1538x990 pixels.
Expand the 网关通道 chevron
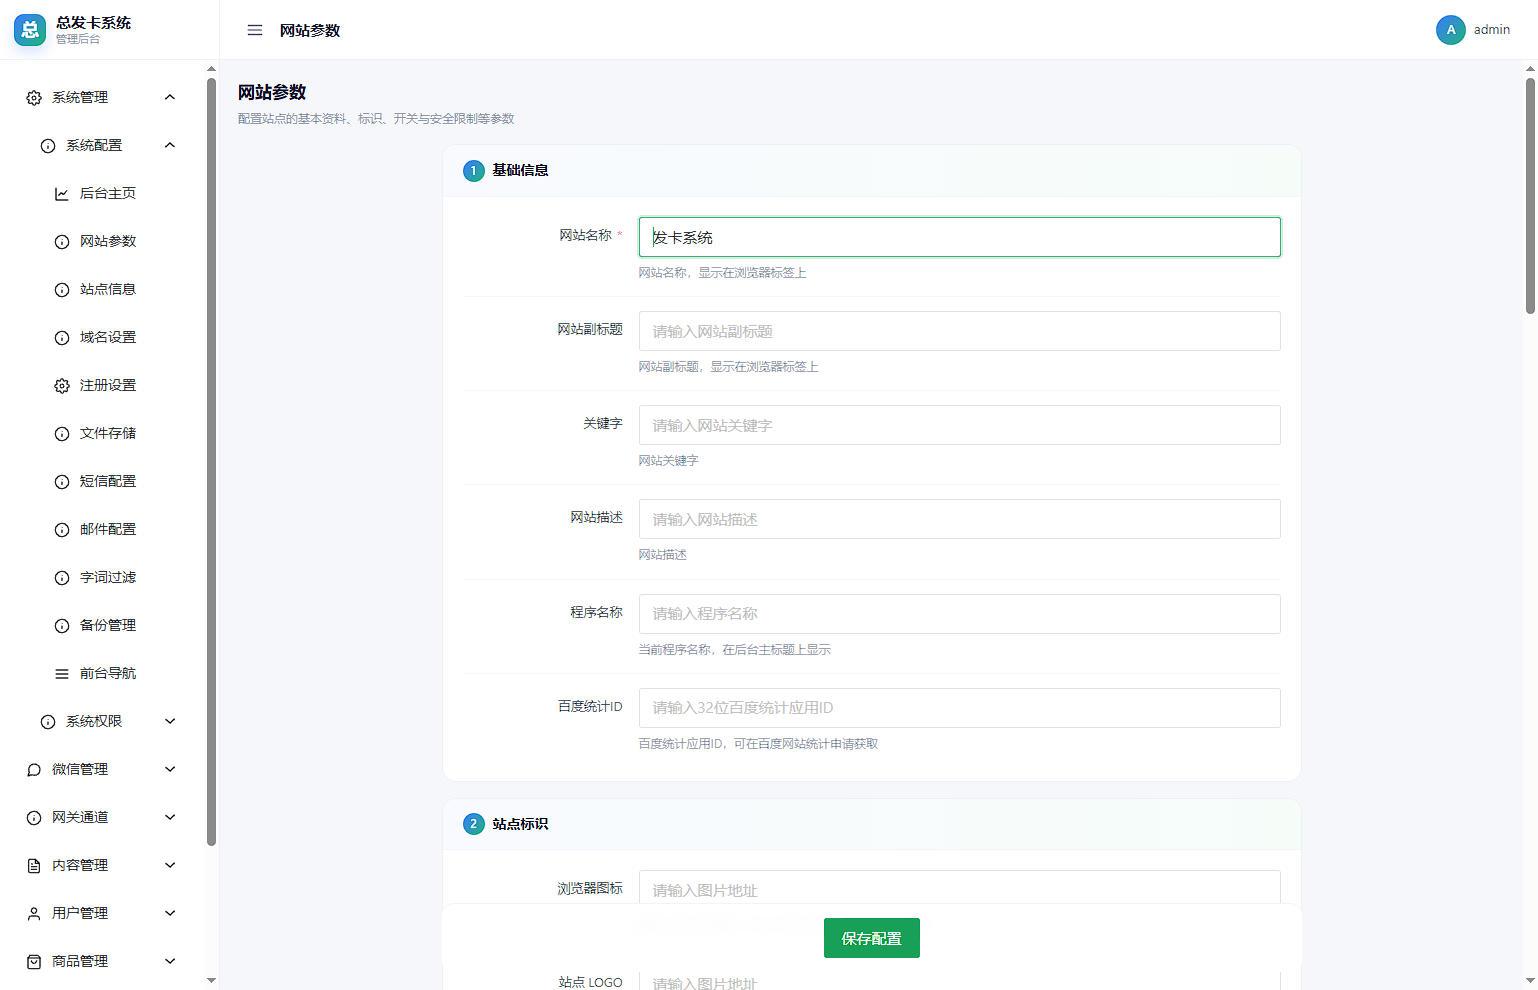pos(170,817)
